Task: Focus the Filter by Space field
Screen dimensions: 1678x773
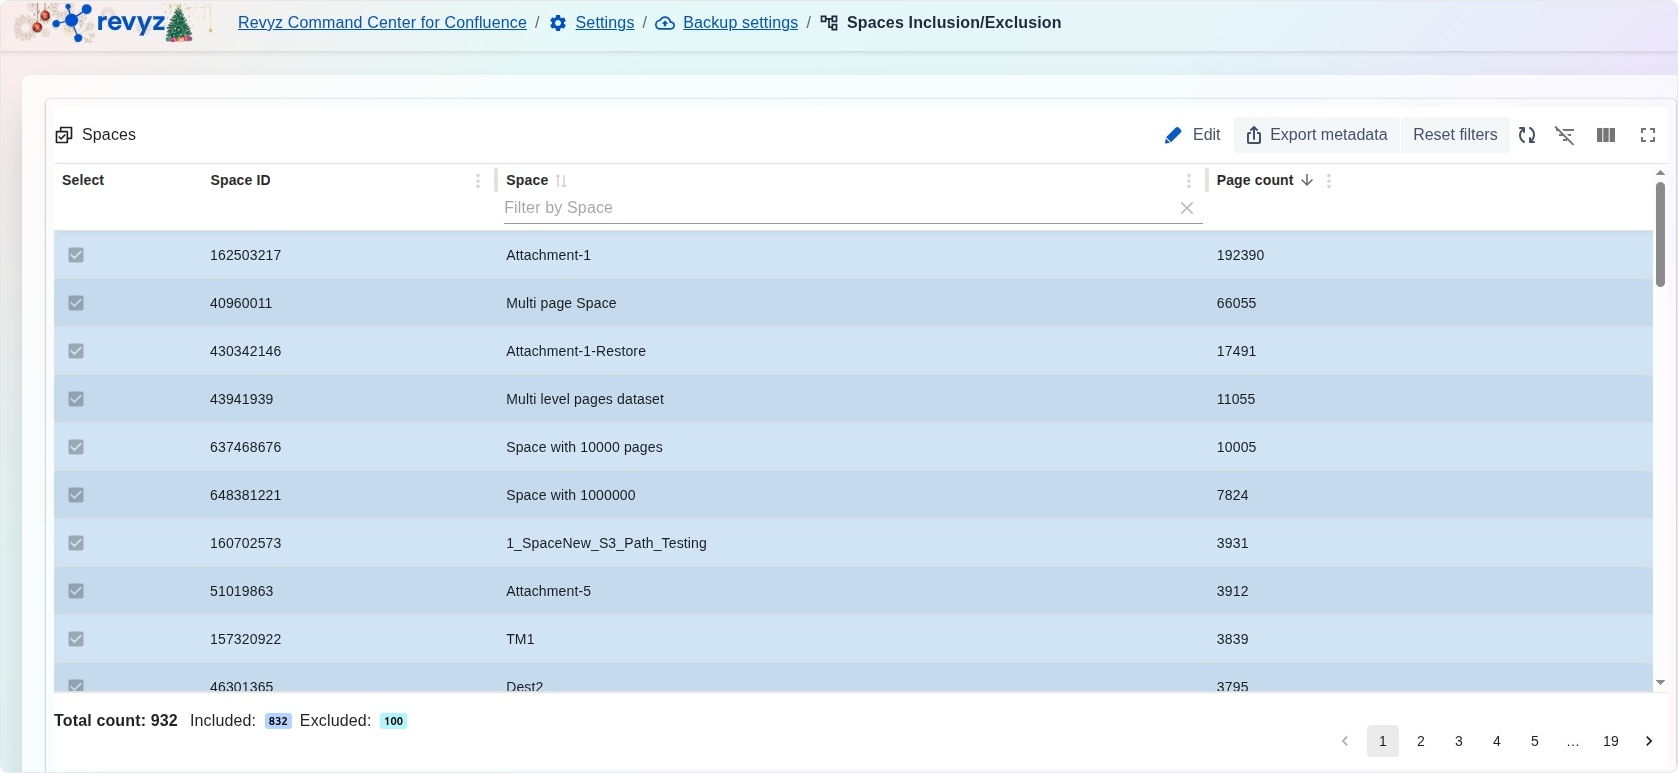Action: [x=838, y=208]
